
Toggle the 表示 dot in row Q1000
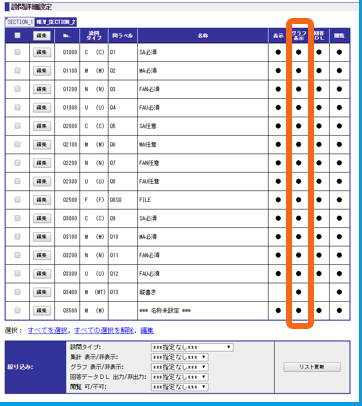tap(278, 52)
